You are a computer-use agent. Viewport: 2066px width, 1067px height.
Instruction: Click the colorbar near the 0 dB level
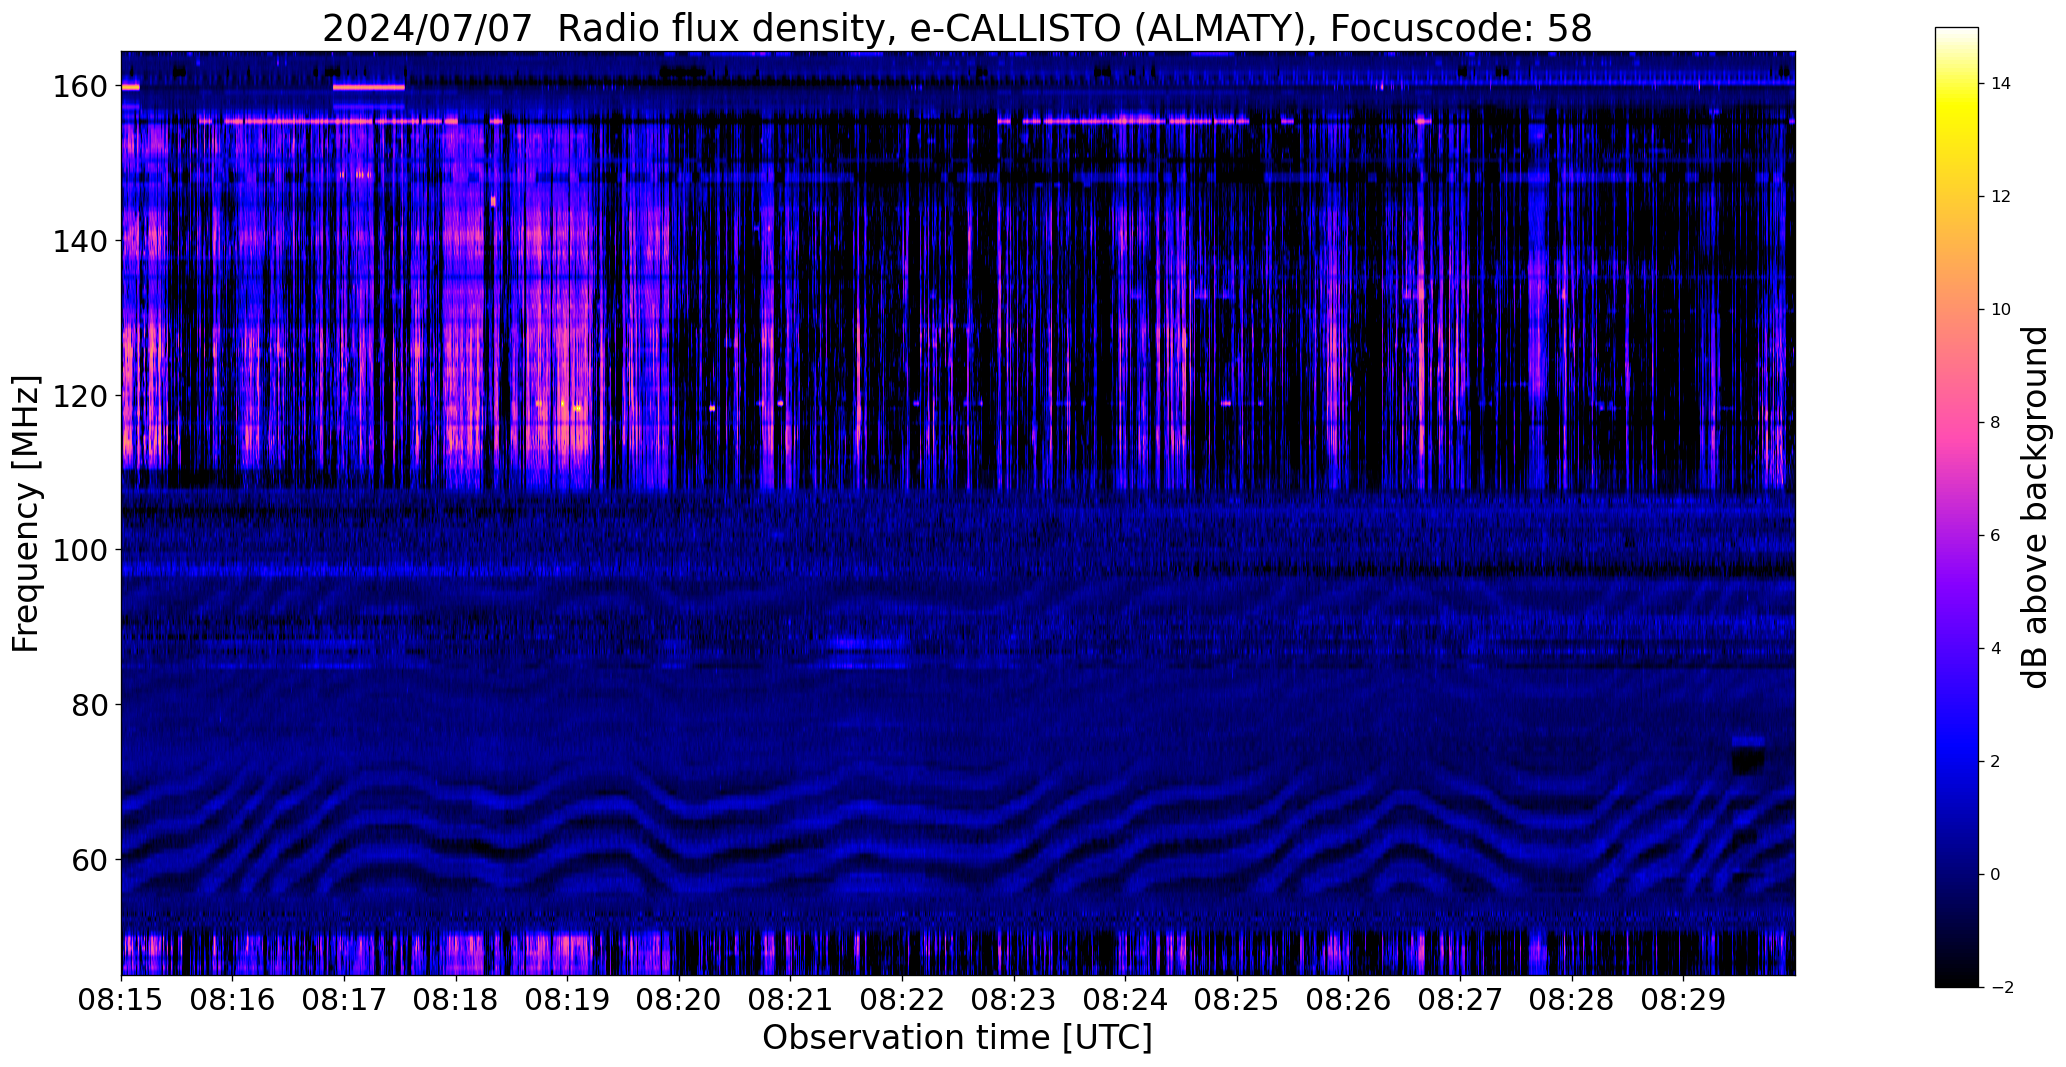(1957, 874)
